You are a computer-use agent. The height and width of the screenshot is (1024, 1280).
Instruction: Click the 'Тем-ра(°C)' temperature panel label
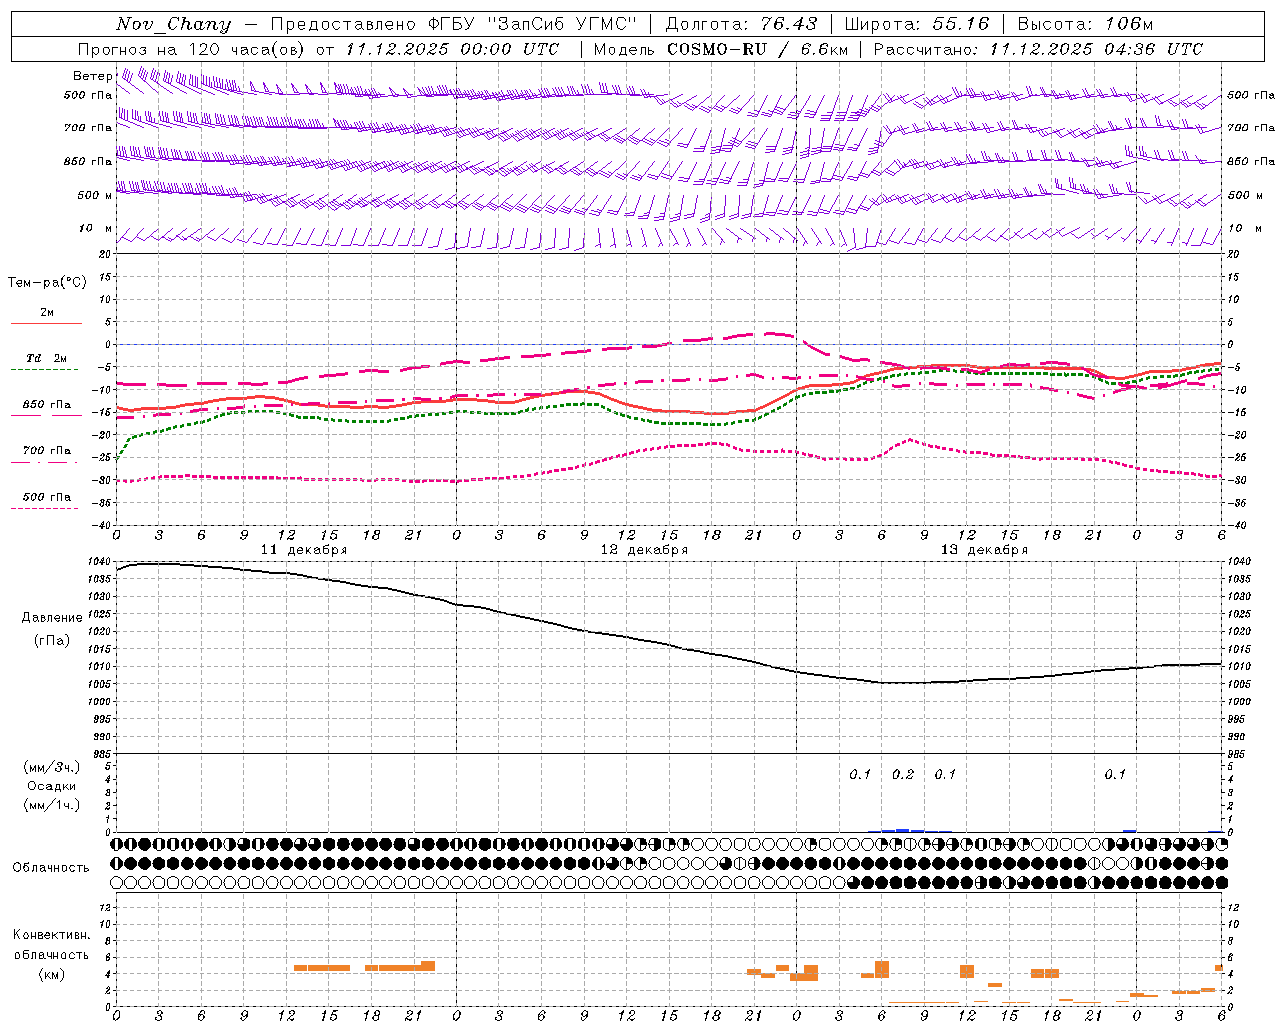tap(47, 282)
